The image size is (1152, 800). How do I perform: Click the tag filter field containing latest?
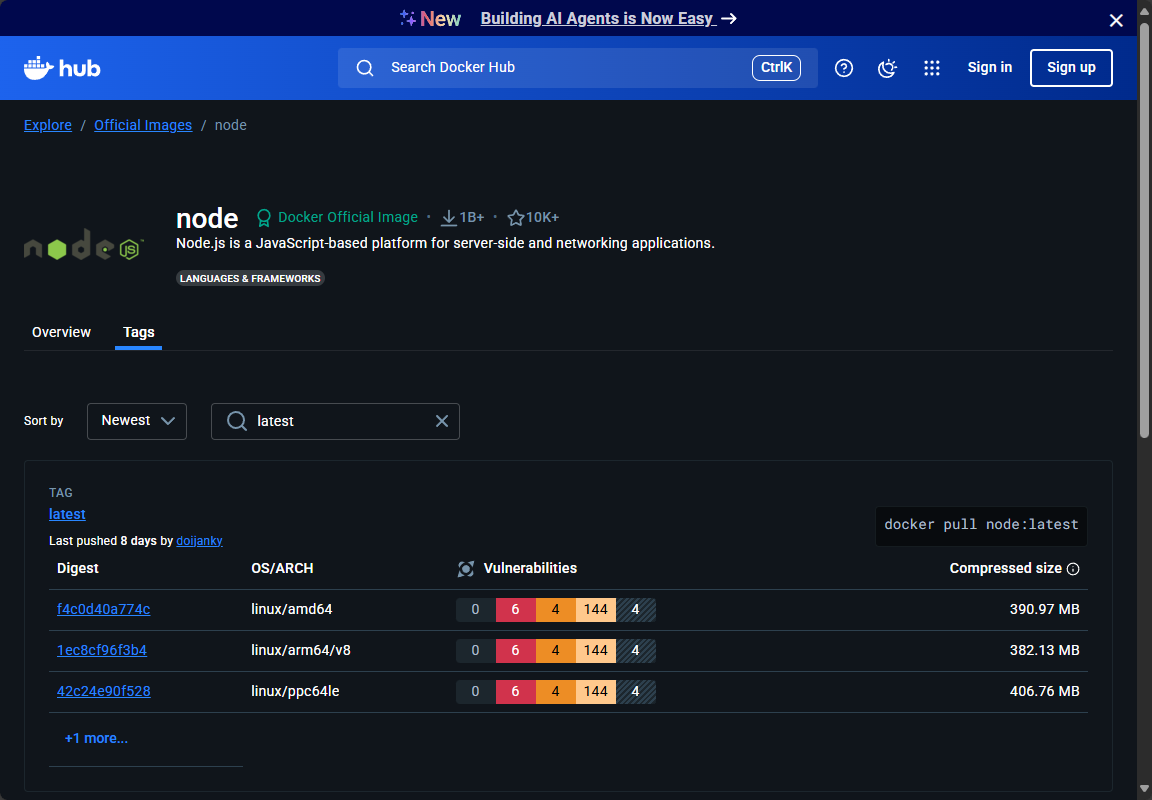[335, 421]
